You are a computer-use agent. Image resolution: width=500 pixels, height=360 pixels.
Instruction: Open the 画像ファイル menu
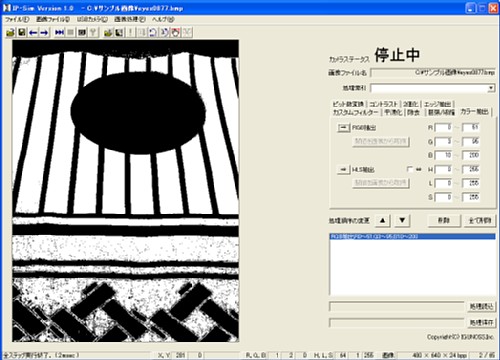(53, 19)
